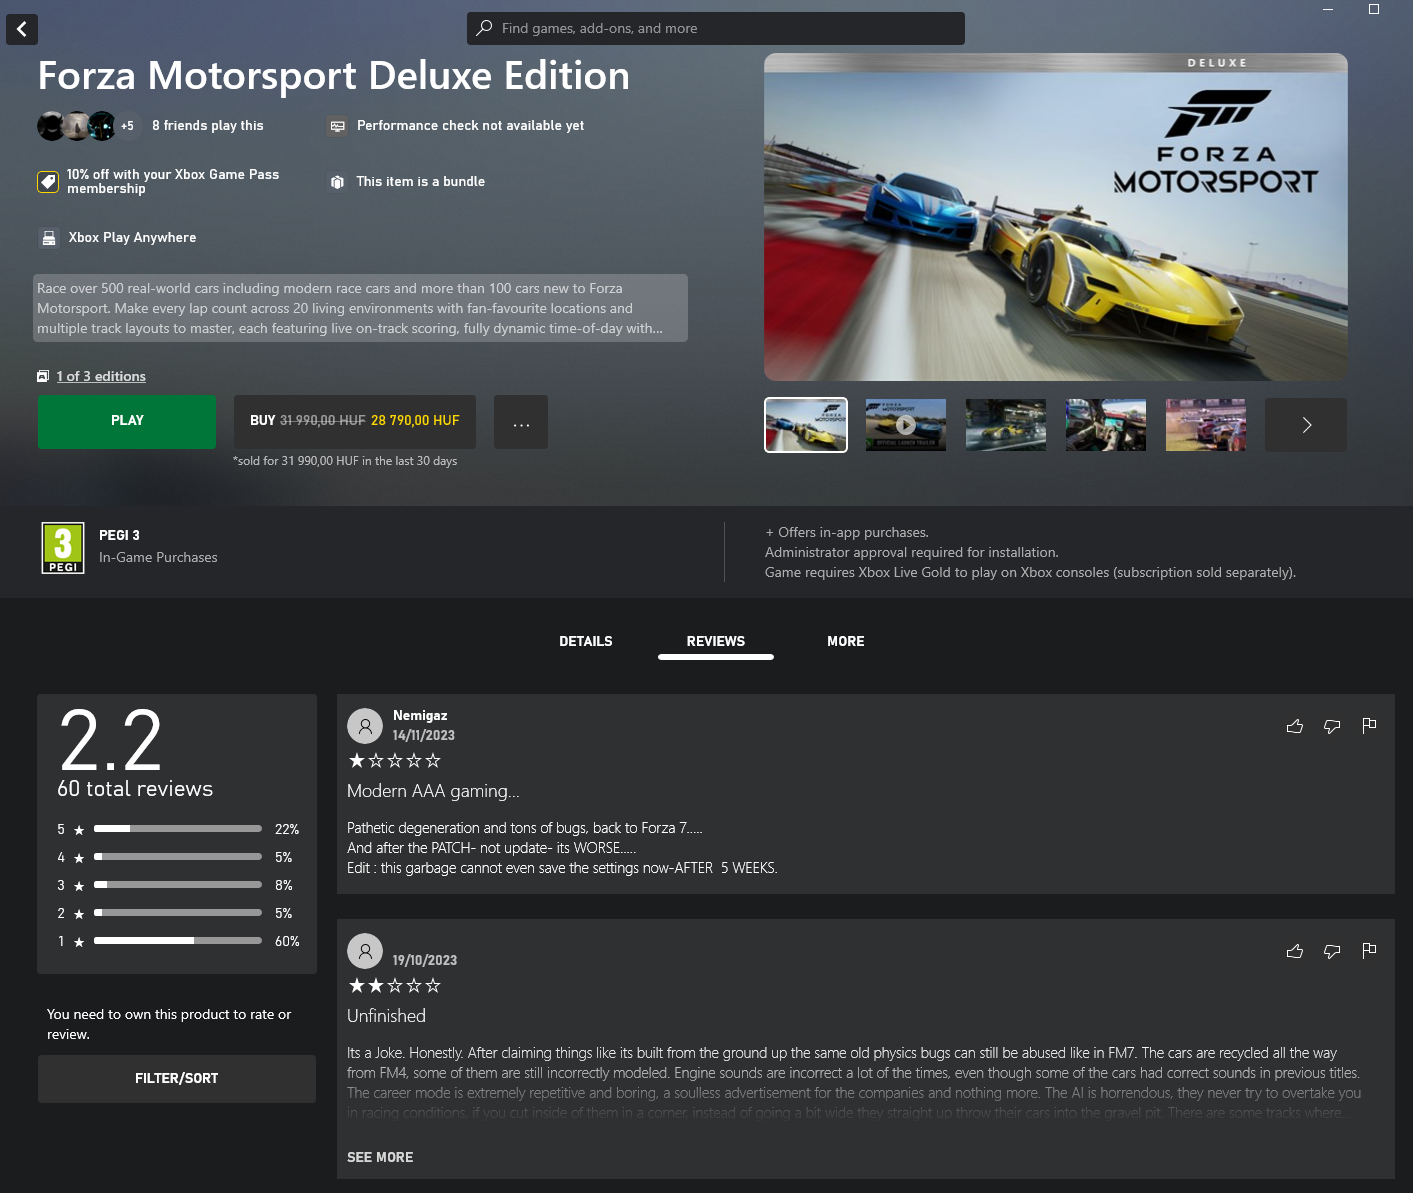This screenshot has height=1193, width=1413.
Task: Open the Nemigaz reviewer name
Action: coord(420,716)
